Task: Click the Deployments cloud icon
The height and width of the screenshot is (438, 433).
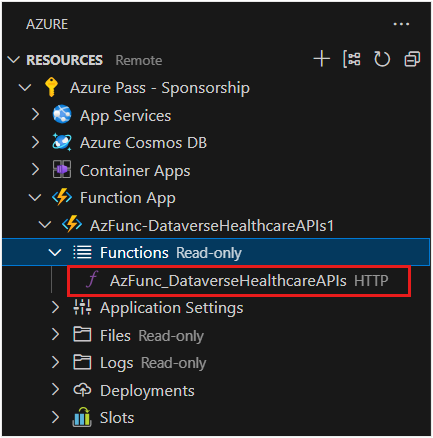Action: point(82,390)
